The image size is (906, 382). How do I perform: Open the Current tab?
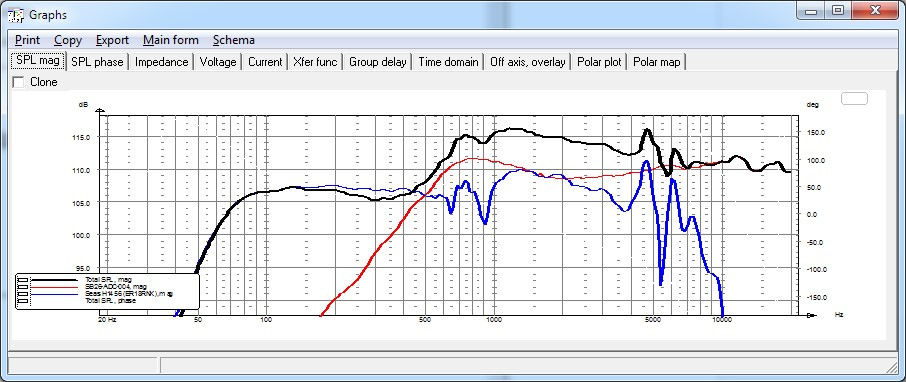coord(265,62)
